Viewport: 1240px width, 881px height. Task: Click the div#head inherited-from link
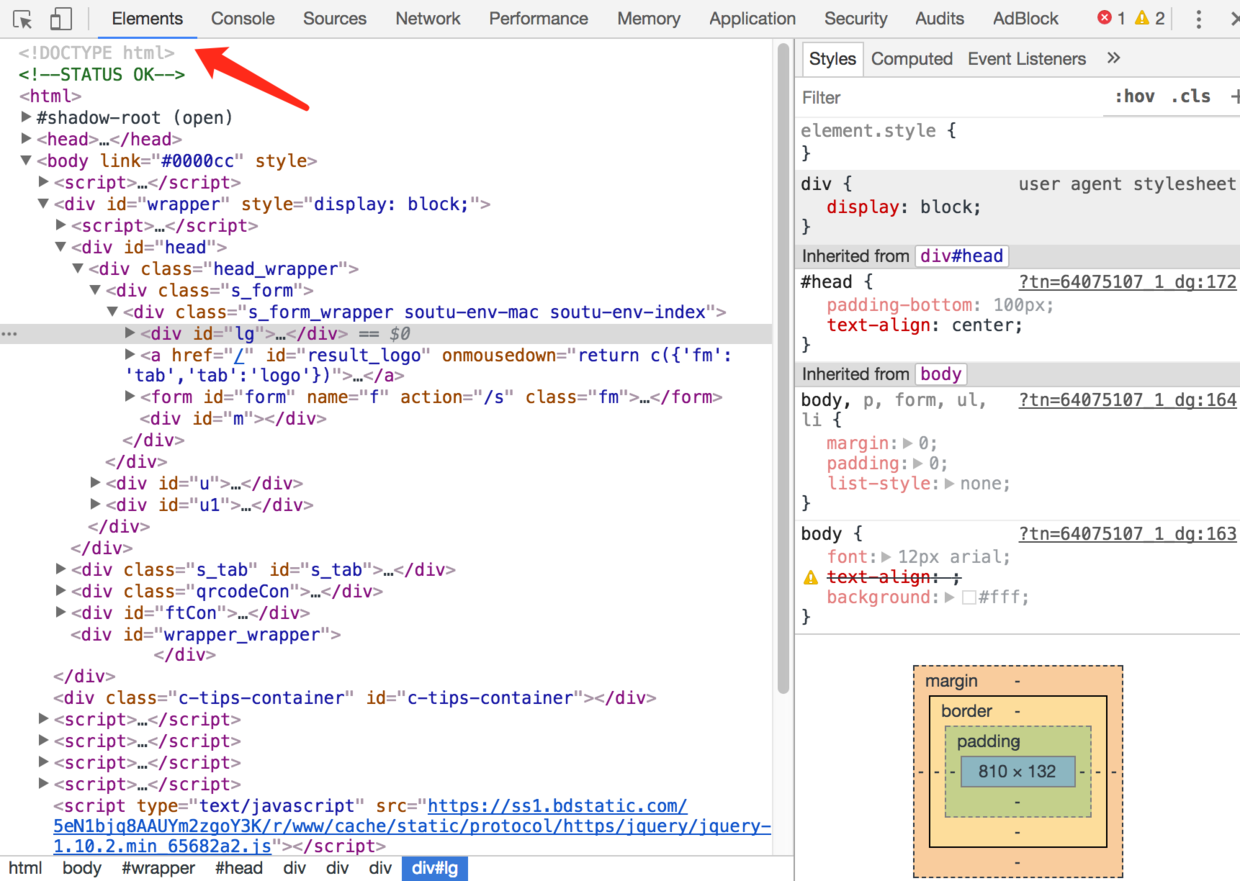pos(962,256)
